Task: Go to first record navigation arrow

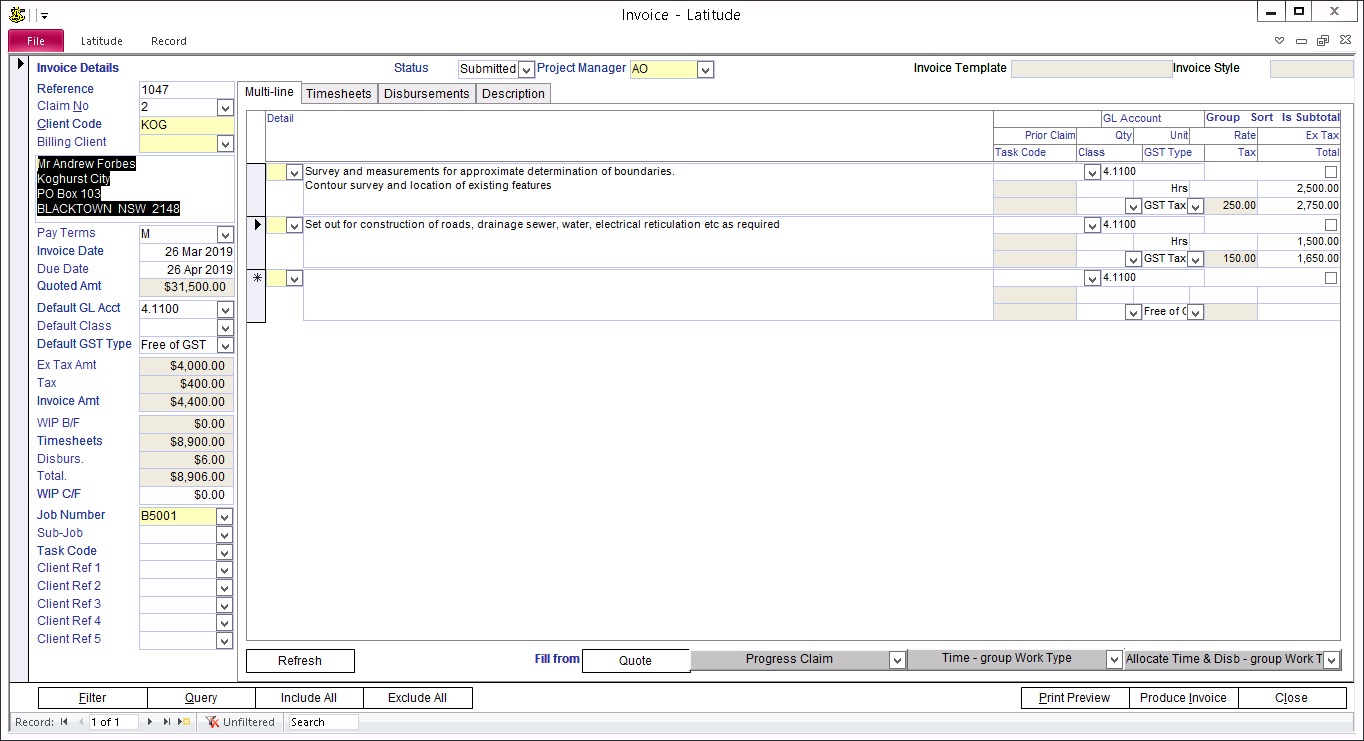Action: point(64,722)
